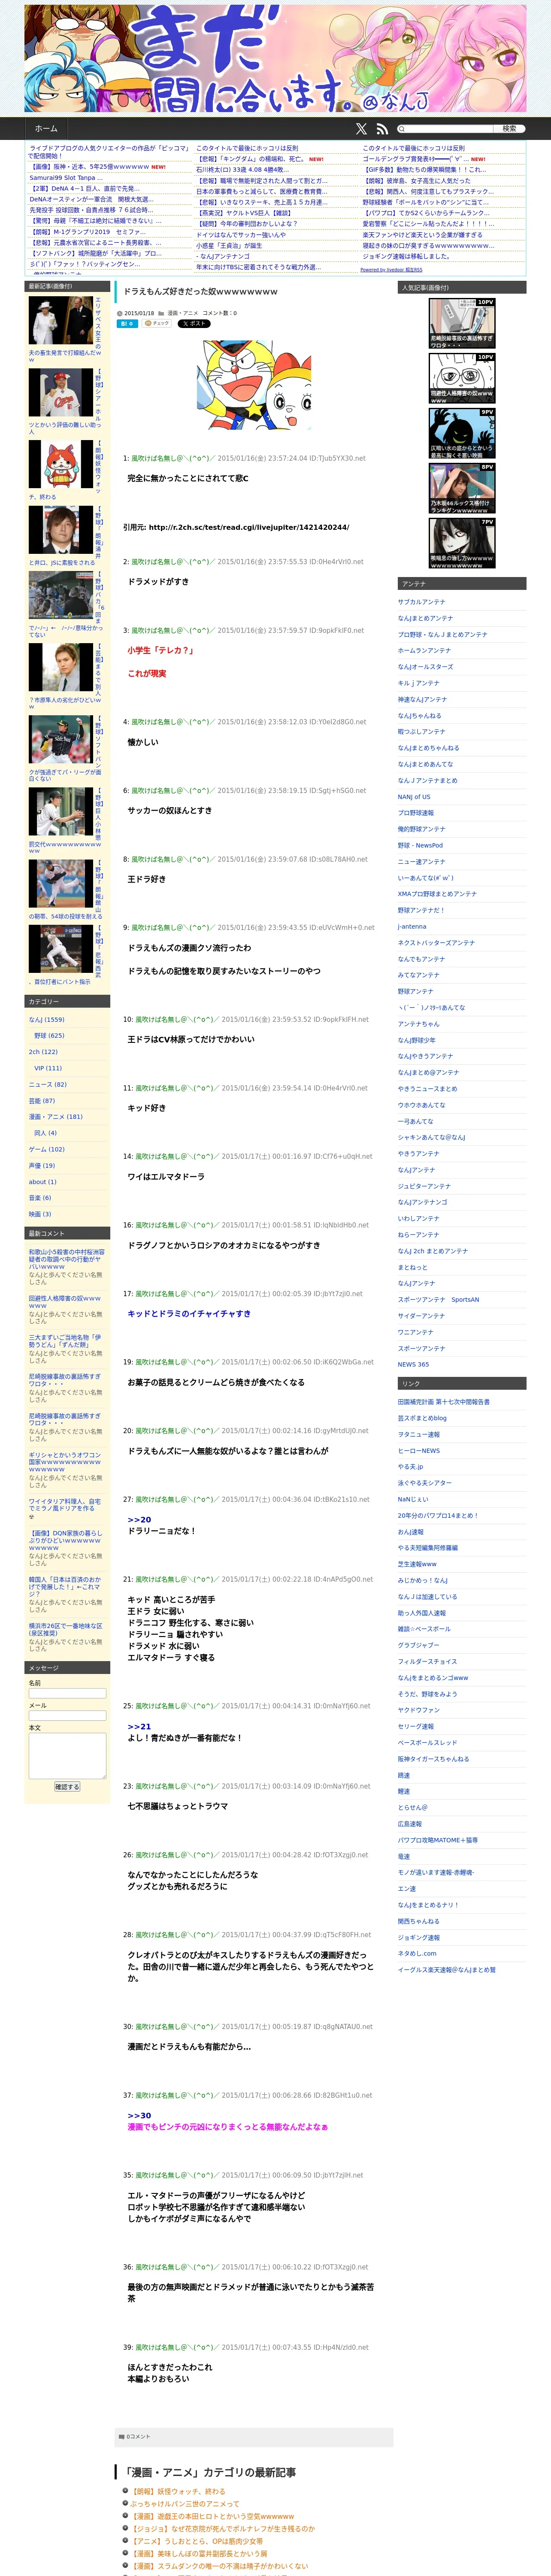Viewport: 551px width, 2576px height.
Task: Open popular article 咳喘息の治し方 thumbnail
Action: click(x=462, y=543)
